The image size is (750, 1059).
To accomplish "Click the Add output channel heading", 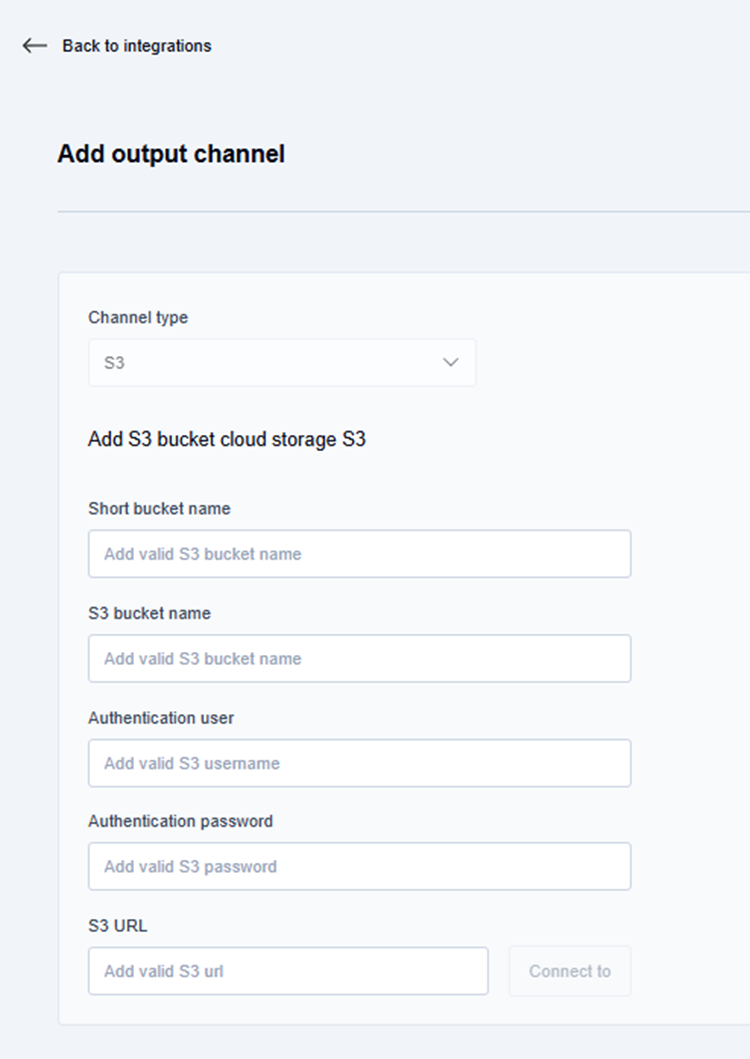I will [171, 154].
